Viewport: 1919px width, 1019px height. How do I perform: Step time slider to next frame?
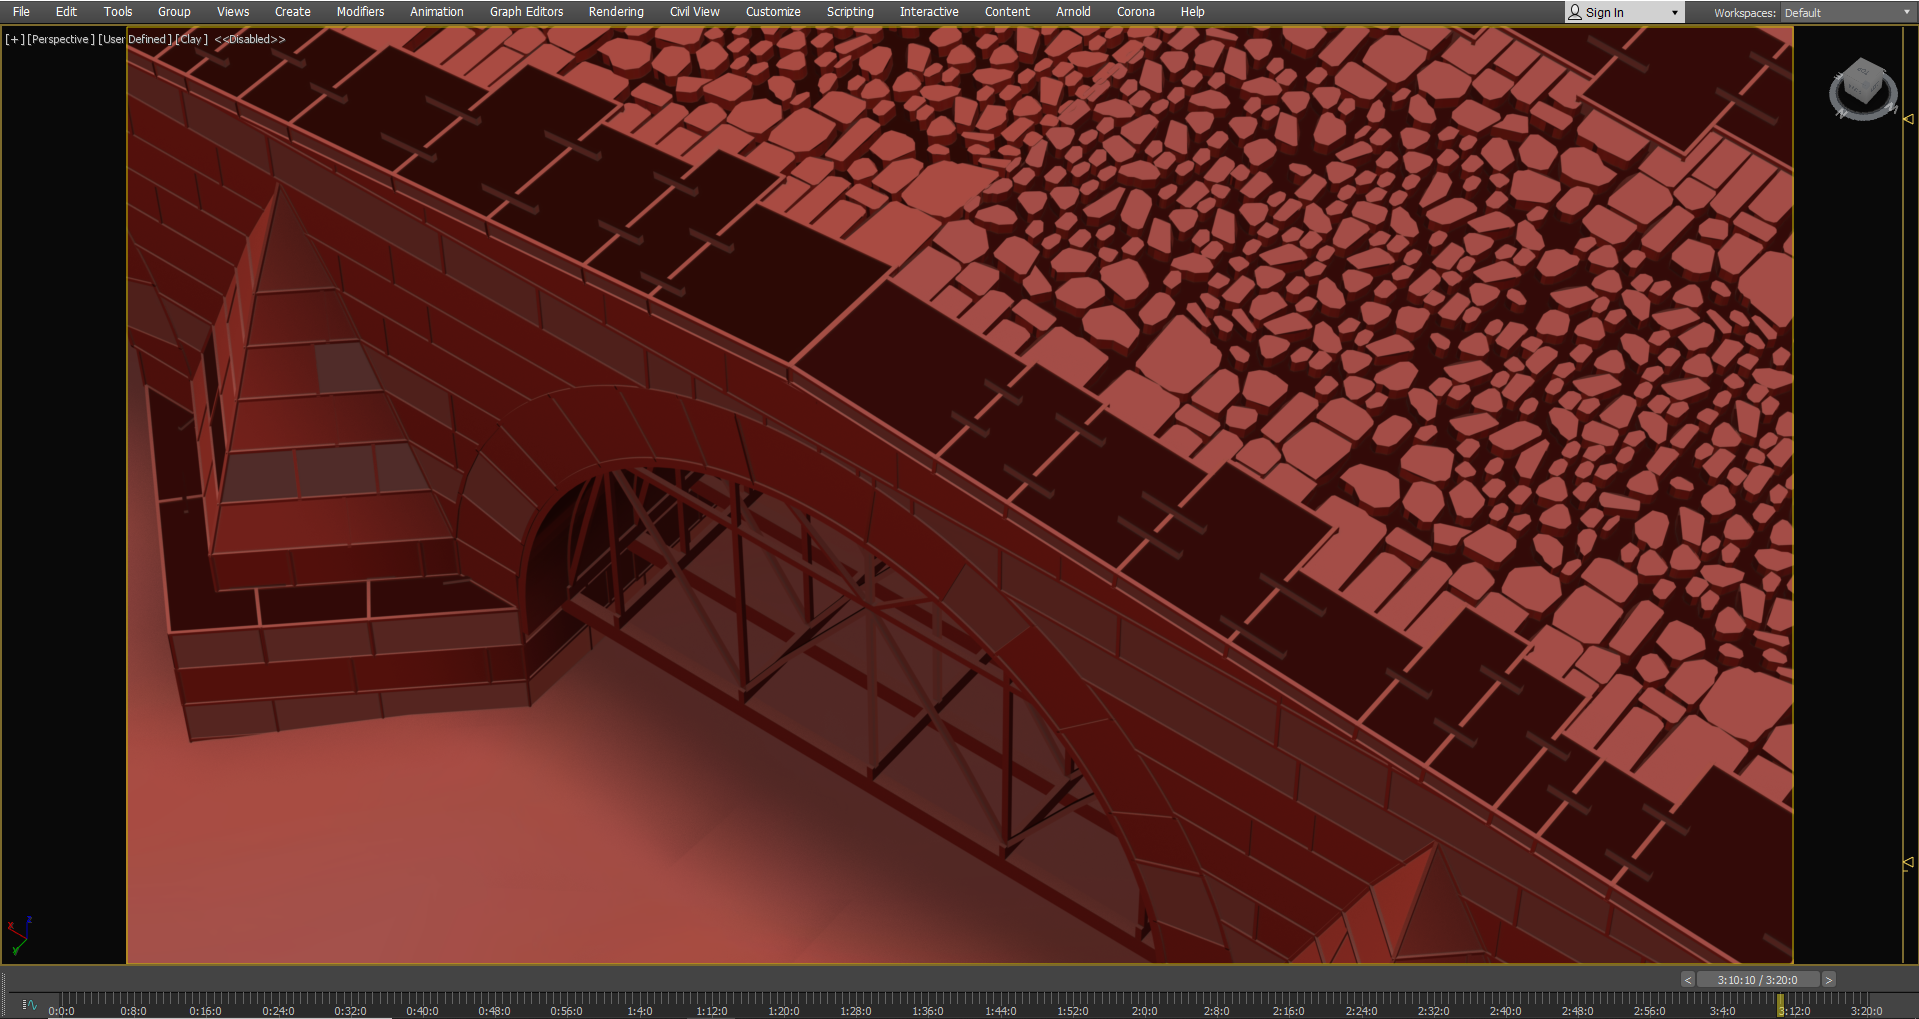(1829, 980)
